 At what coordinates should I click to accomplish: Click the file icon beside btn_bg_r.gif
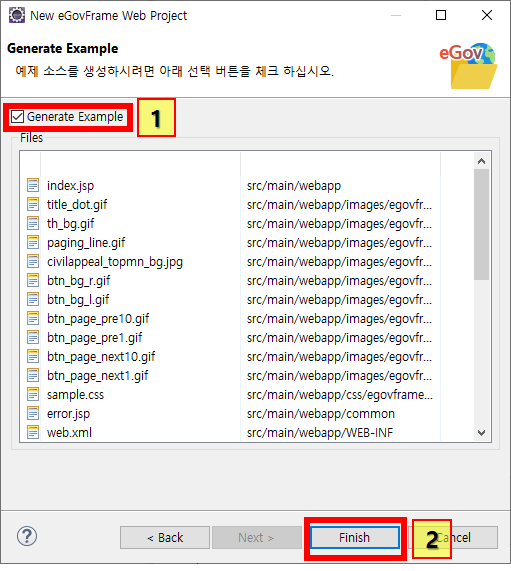pos(33,280)
